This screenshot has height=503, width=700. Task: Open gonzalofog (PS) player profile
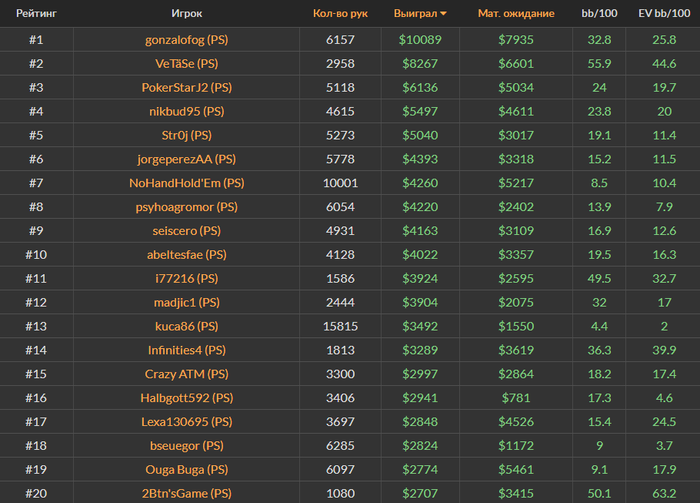coord(187,40)
